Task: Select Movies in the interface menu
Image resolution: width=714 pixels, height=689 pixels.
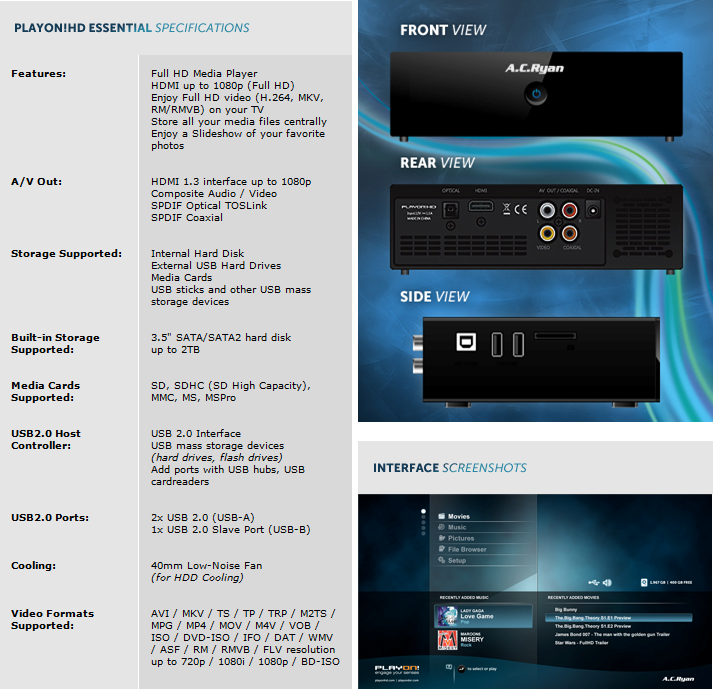Action: click(459, 516)
